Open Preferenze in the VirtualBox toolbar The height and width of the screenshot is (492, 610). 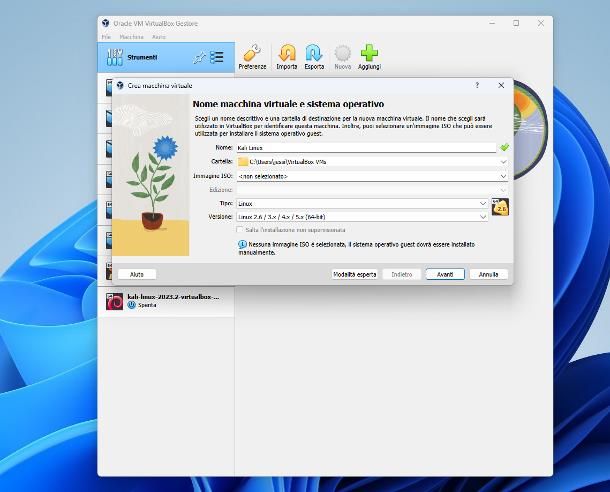point(252,57)
